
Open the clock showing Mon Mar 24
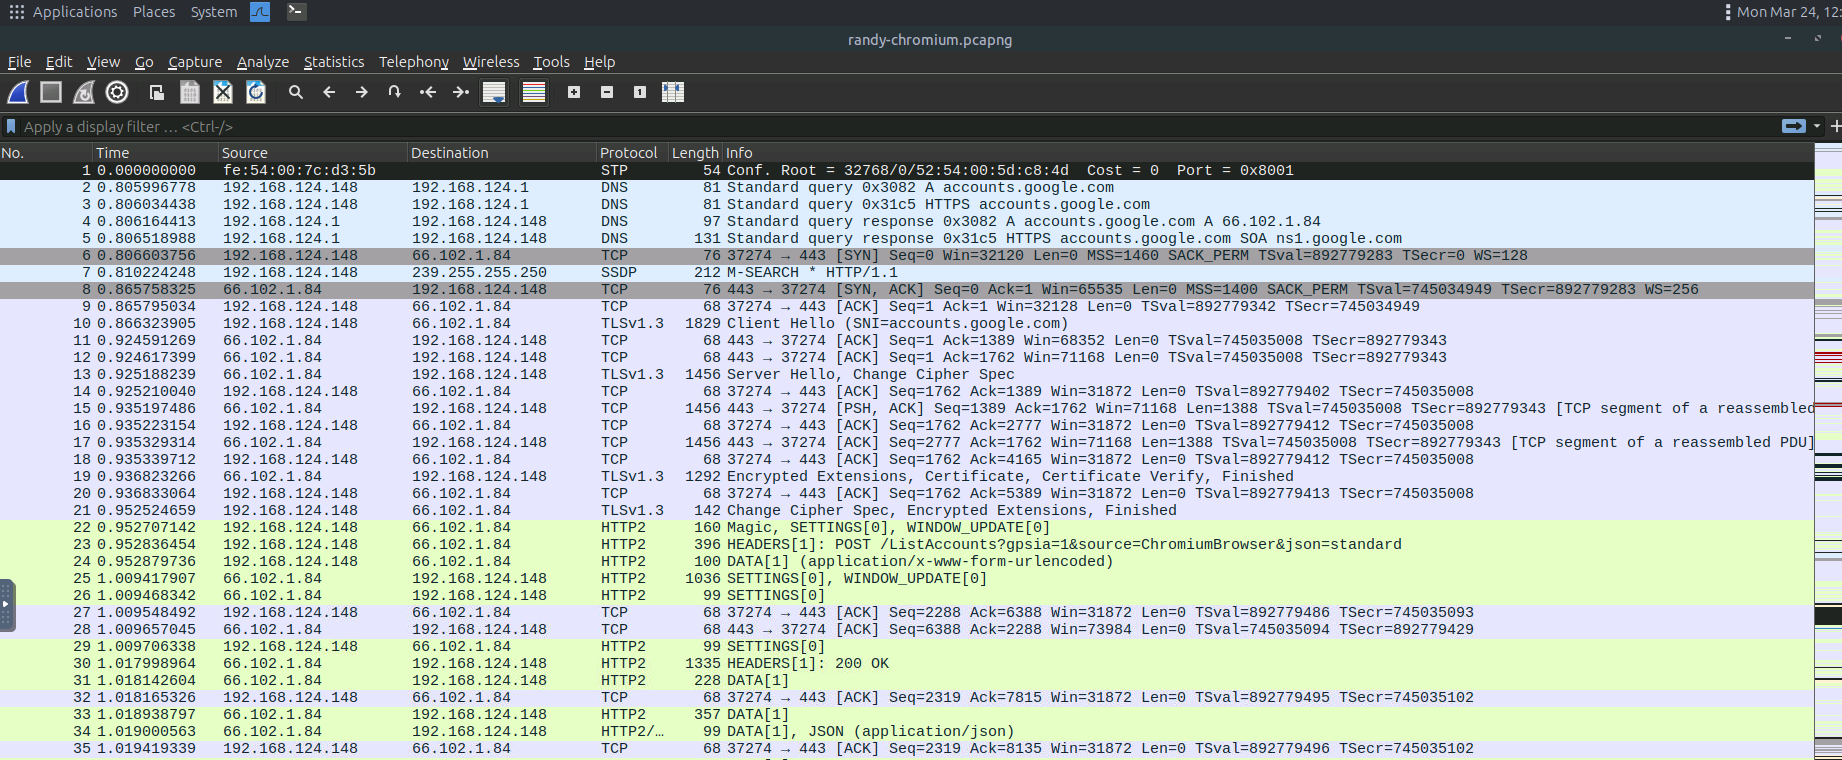tap(1789, 12)
